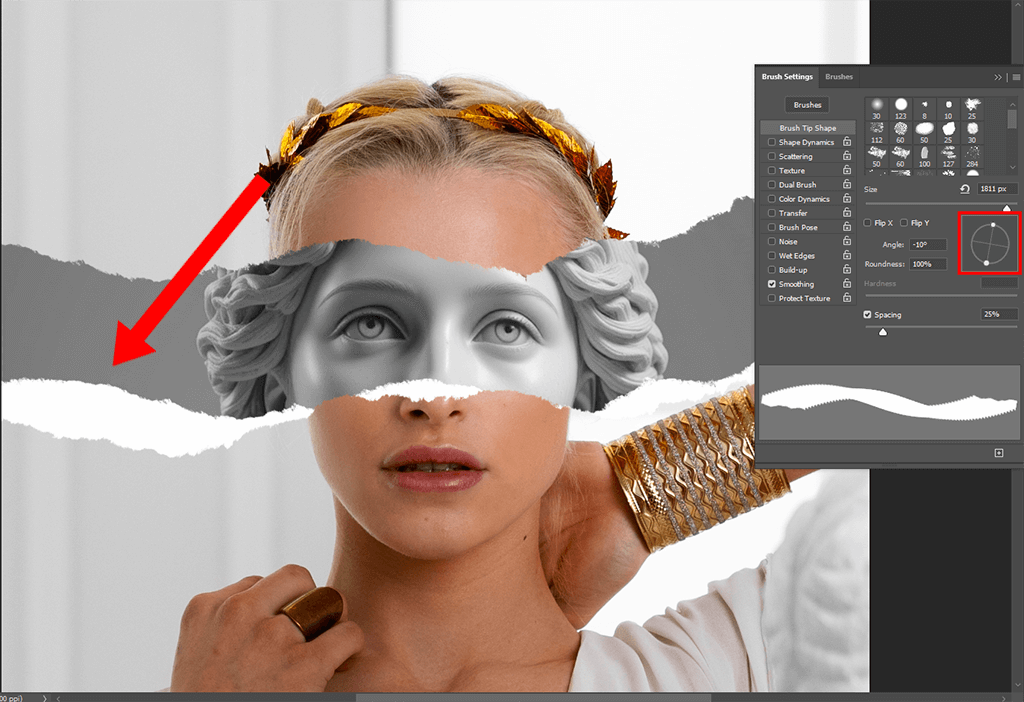Toggle the lock icon for Color Dynamics
This screenshot has width=1024, height=702.
pyautogui.click(x=847, y=199)
